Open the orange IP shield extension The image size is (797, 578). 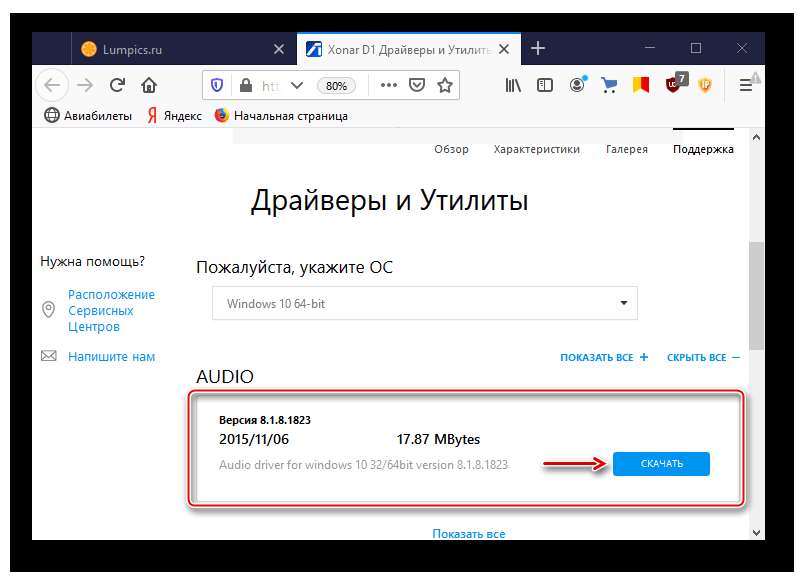(705, 85)
